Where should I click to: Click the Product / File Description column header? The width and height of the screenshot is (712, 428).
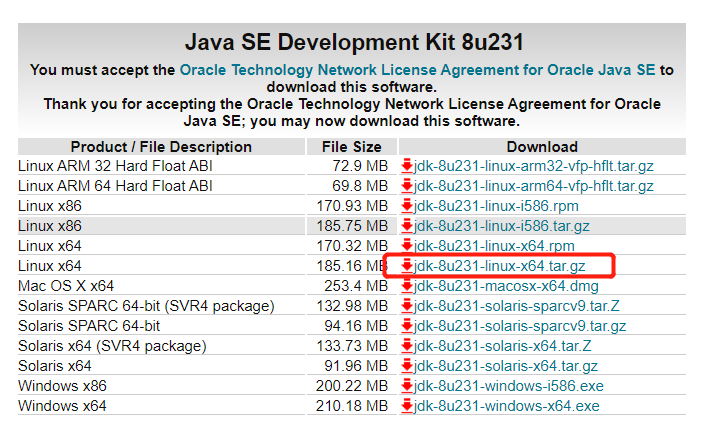[x=161, y=147]
